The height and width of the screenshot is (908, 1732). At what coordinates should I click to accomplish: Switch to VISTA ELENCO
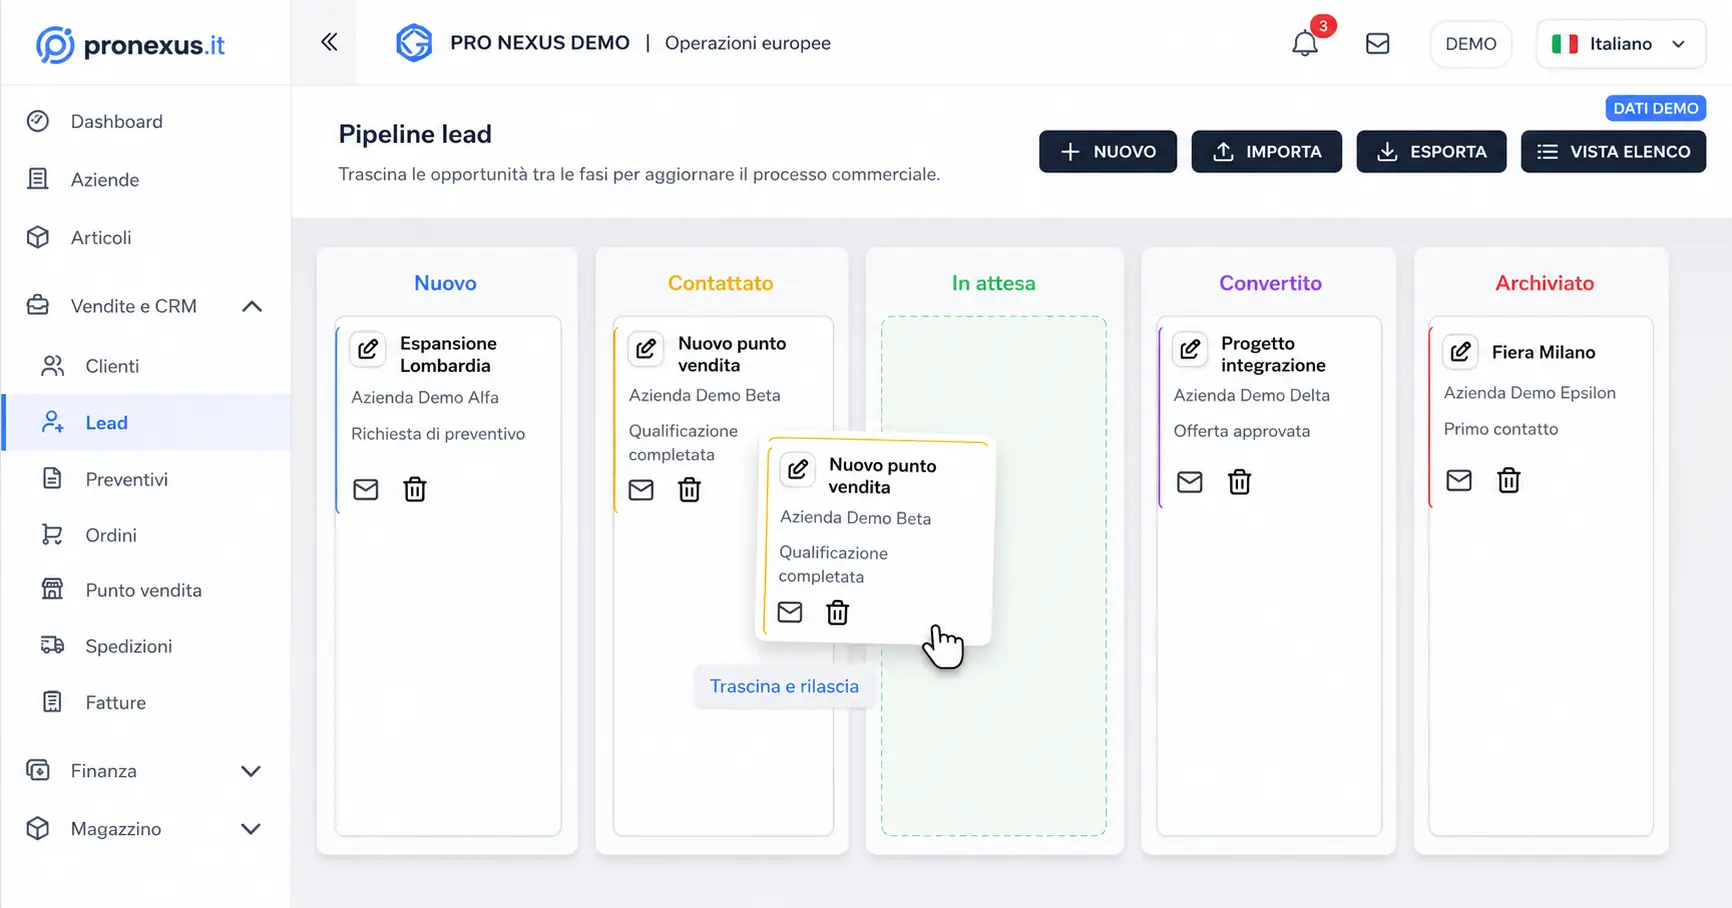click(x=1613, y=152)
